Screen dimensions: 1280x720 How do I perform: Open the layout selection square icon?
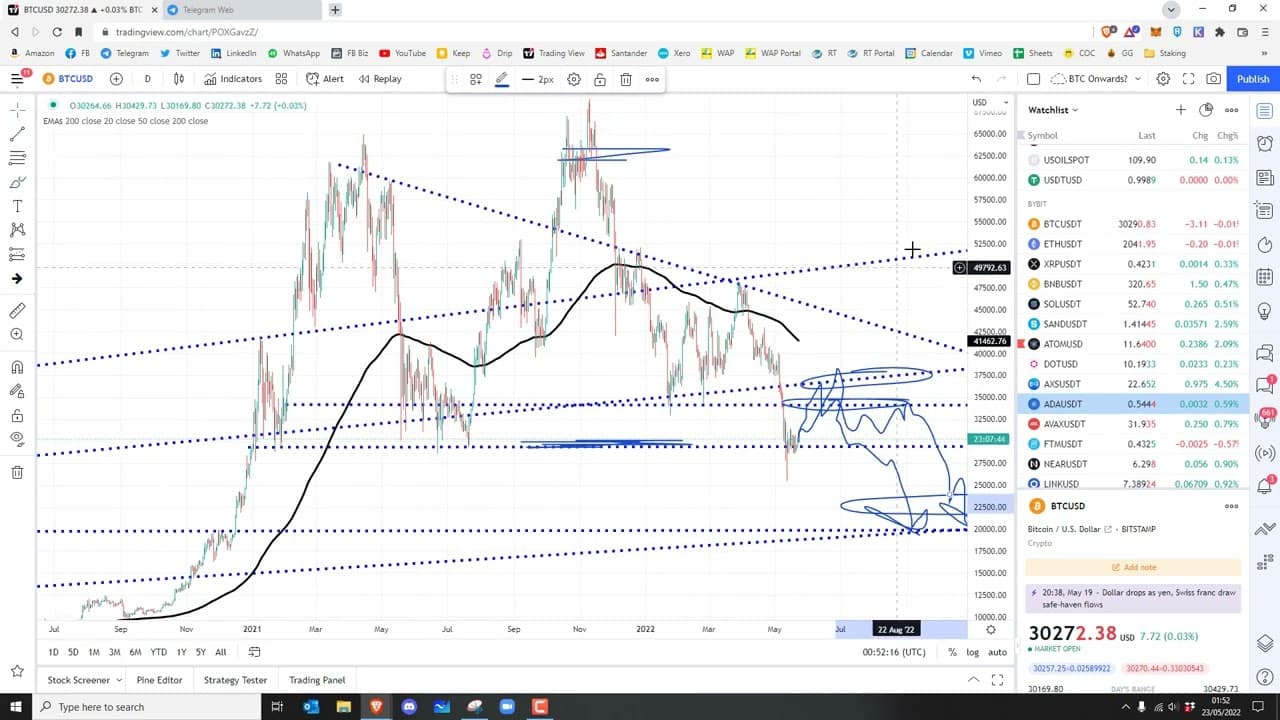point(1034,79)
